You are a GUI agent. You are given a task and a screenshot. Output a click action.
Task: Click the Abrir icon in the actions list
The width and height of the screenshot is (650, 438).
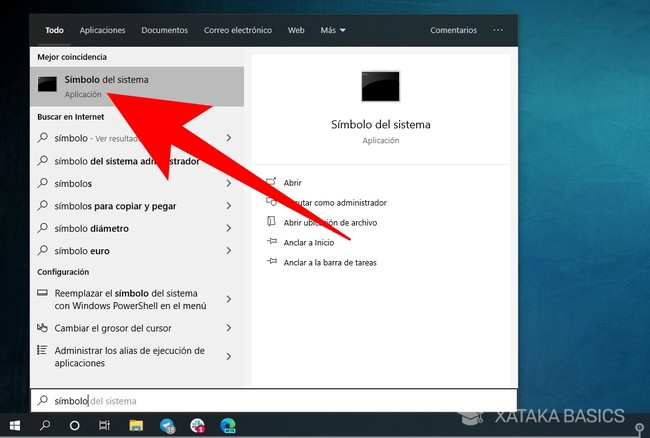pyautogui.click(x=271, y=182)
